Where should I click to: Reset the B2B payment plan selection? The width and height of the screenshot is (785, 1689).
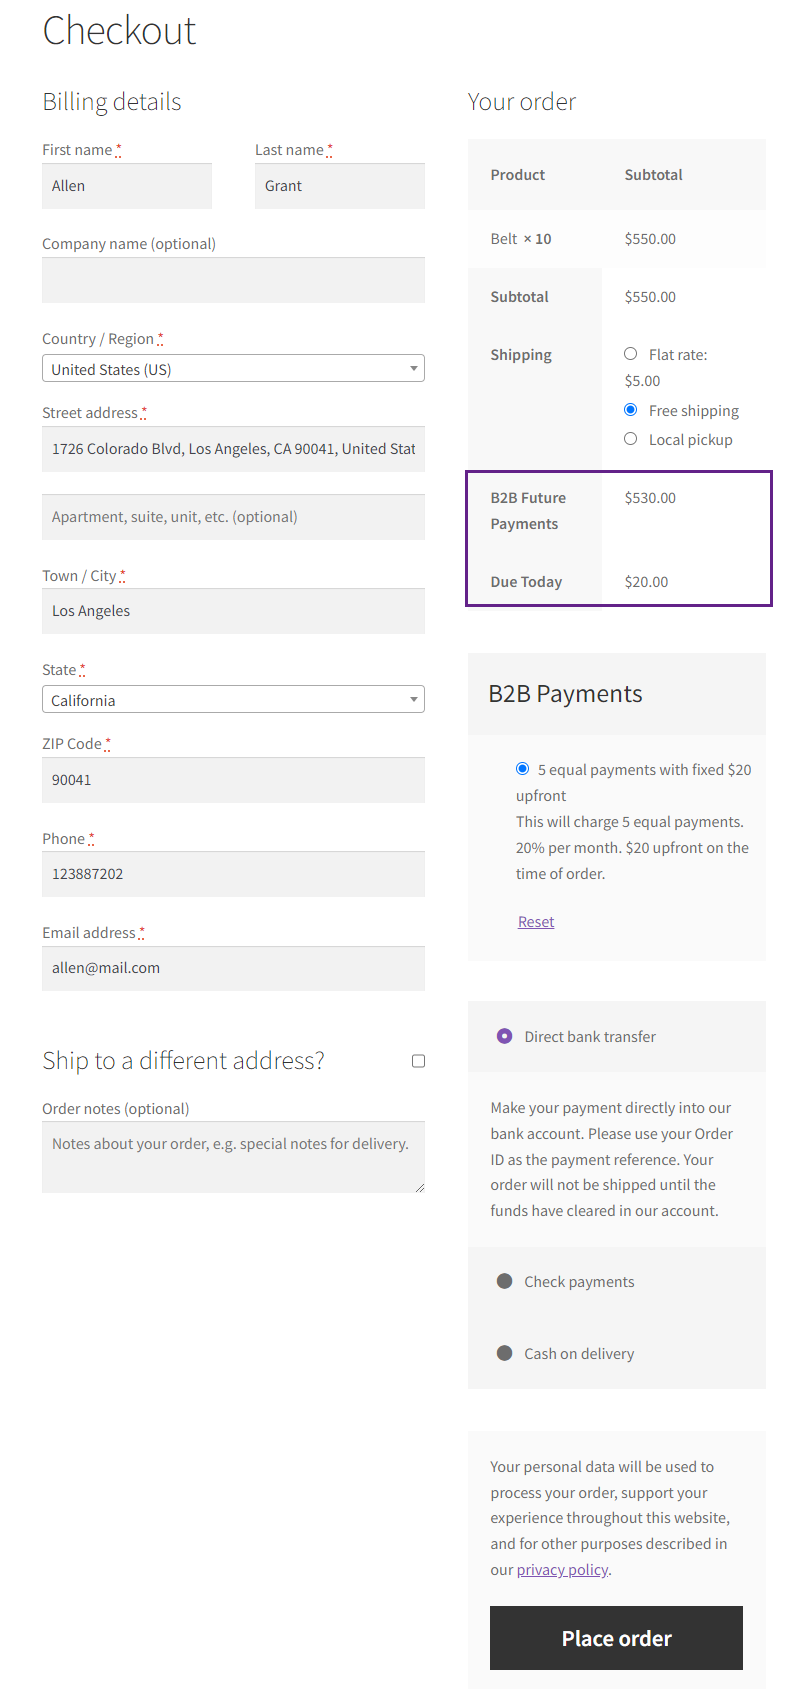pos(536,922)
